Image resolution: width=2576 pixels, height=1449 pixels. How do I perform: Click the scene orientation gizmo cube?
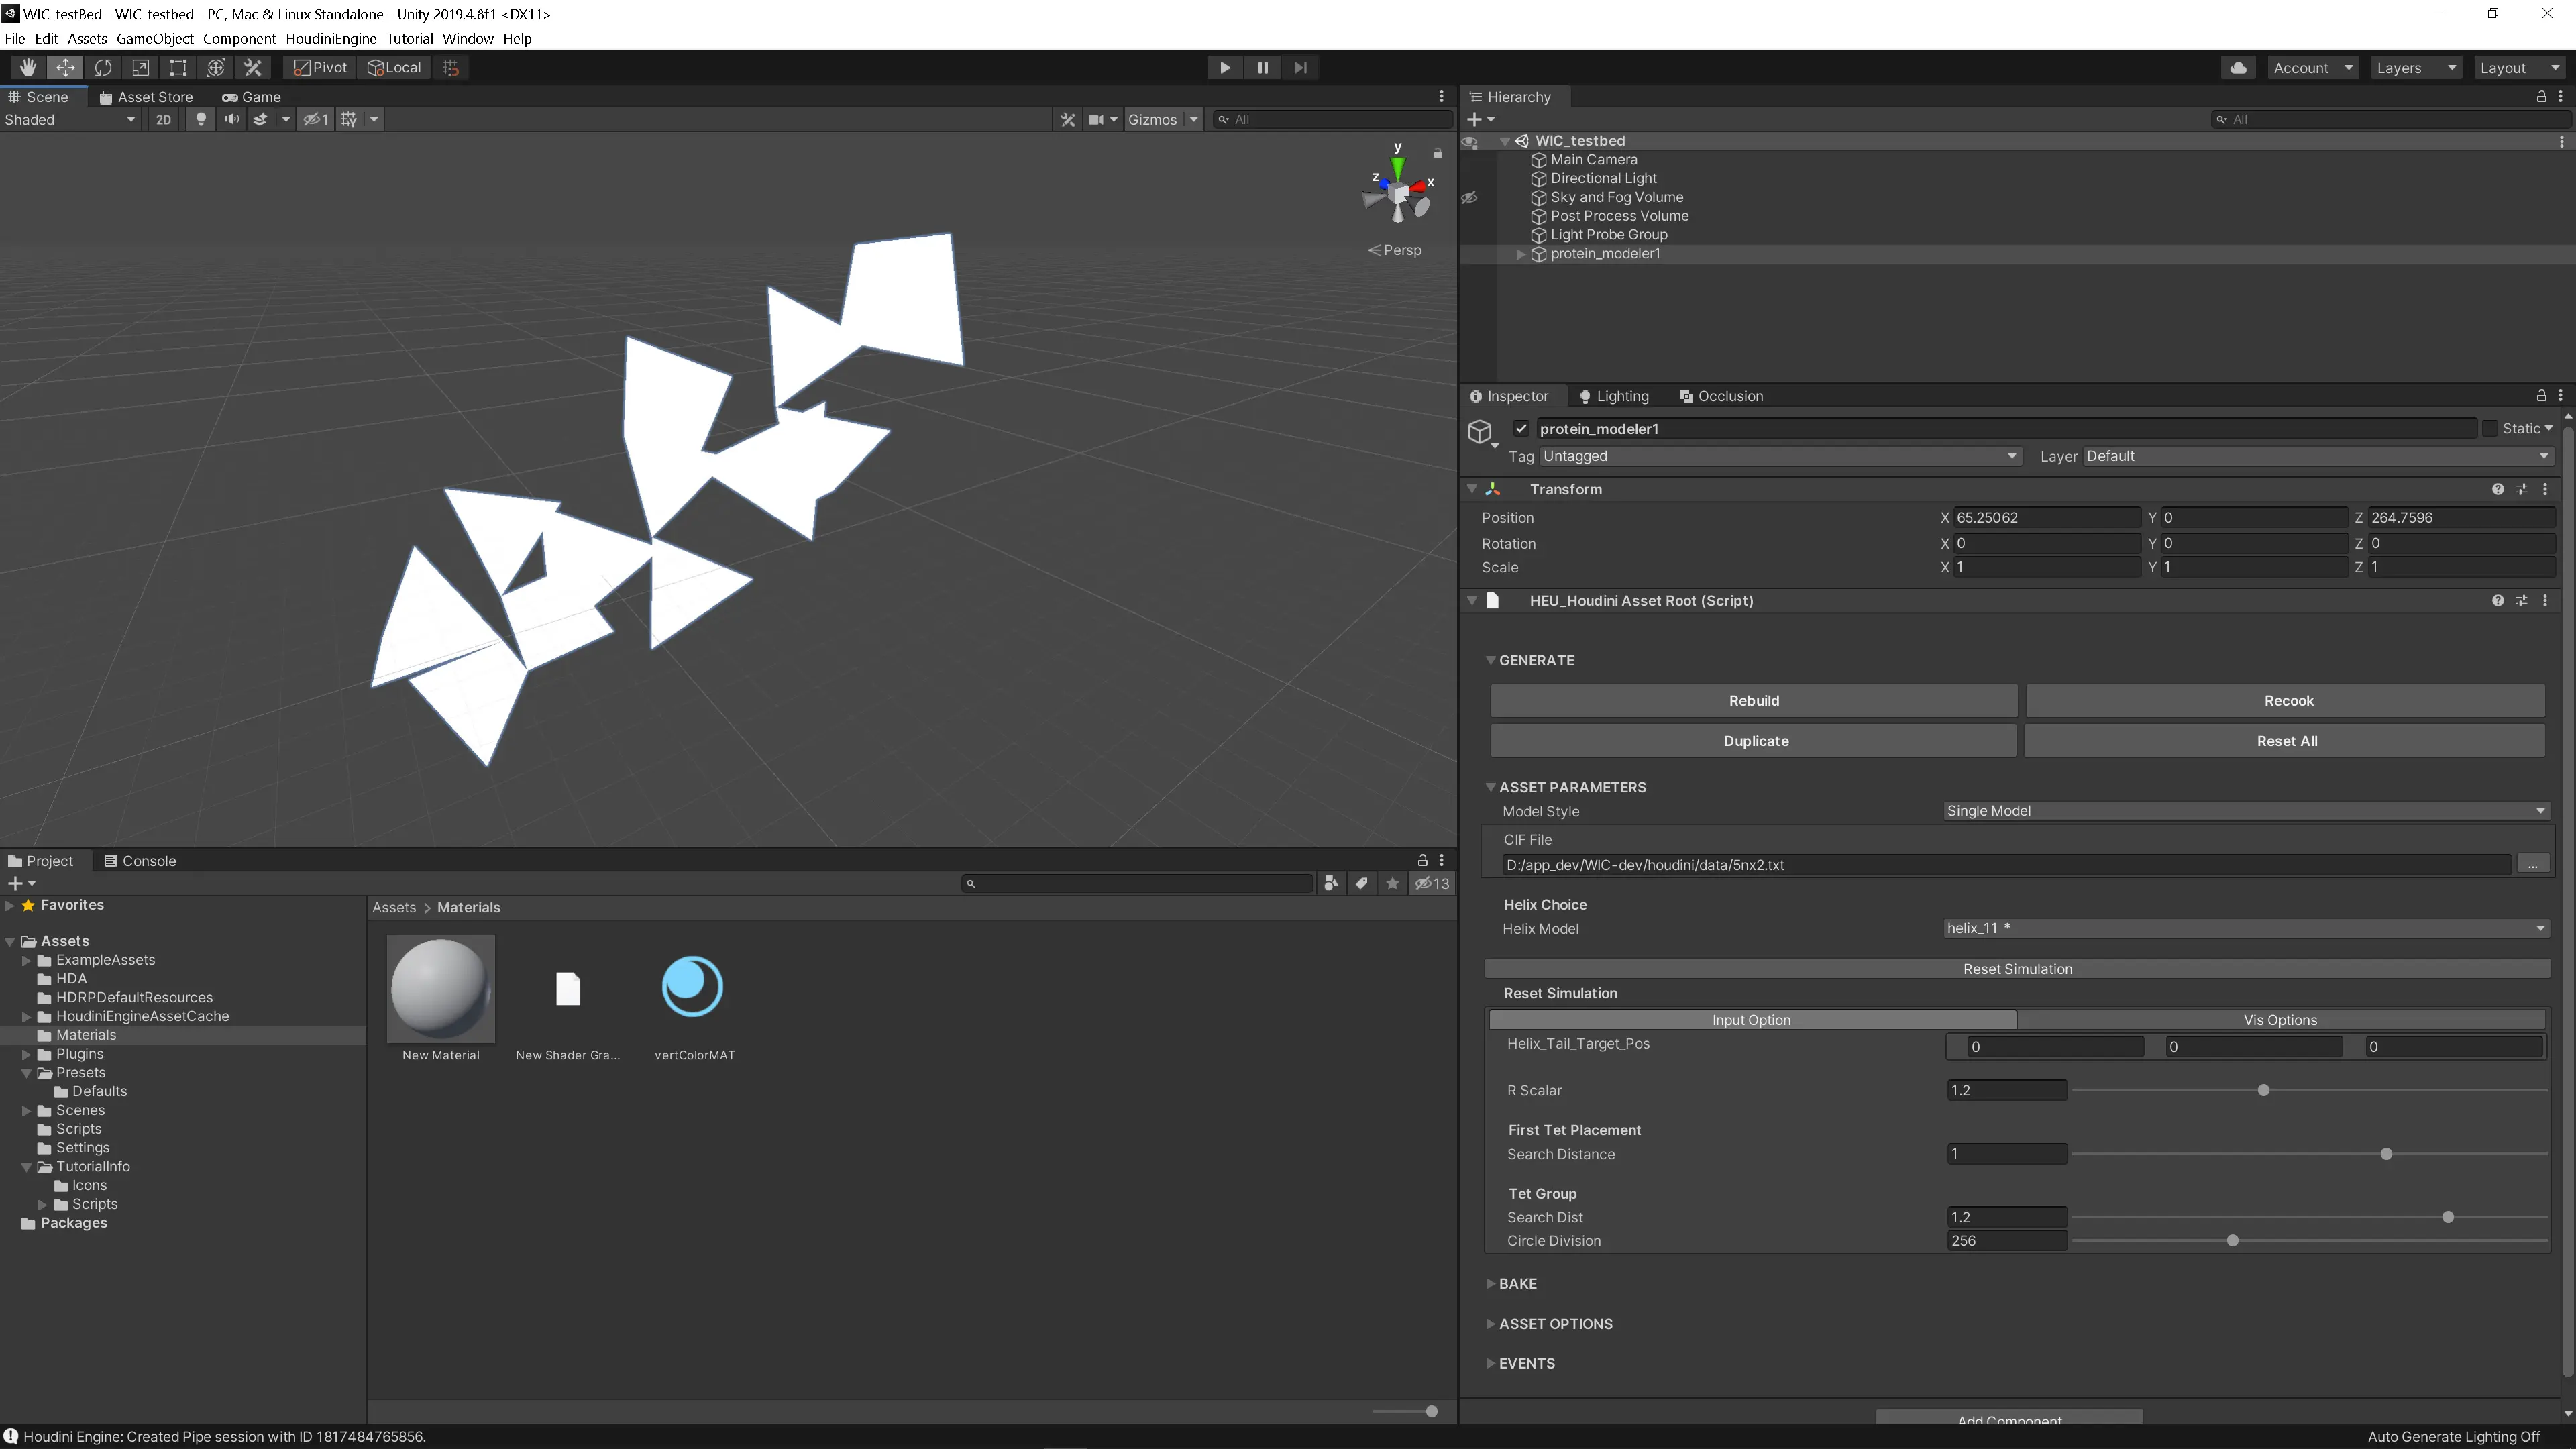tap(1398, 193)
